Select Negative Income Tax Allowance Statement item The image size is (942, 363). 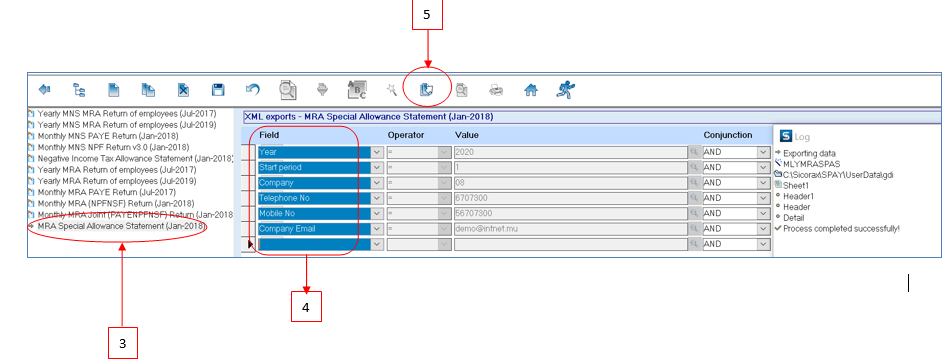click(x=135, y=159)
